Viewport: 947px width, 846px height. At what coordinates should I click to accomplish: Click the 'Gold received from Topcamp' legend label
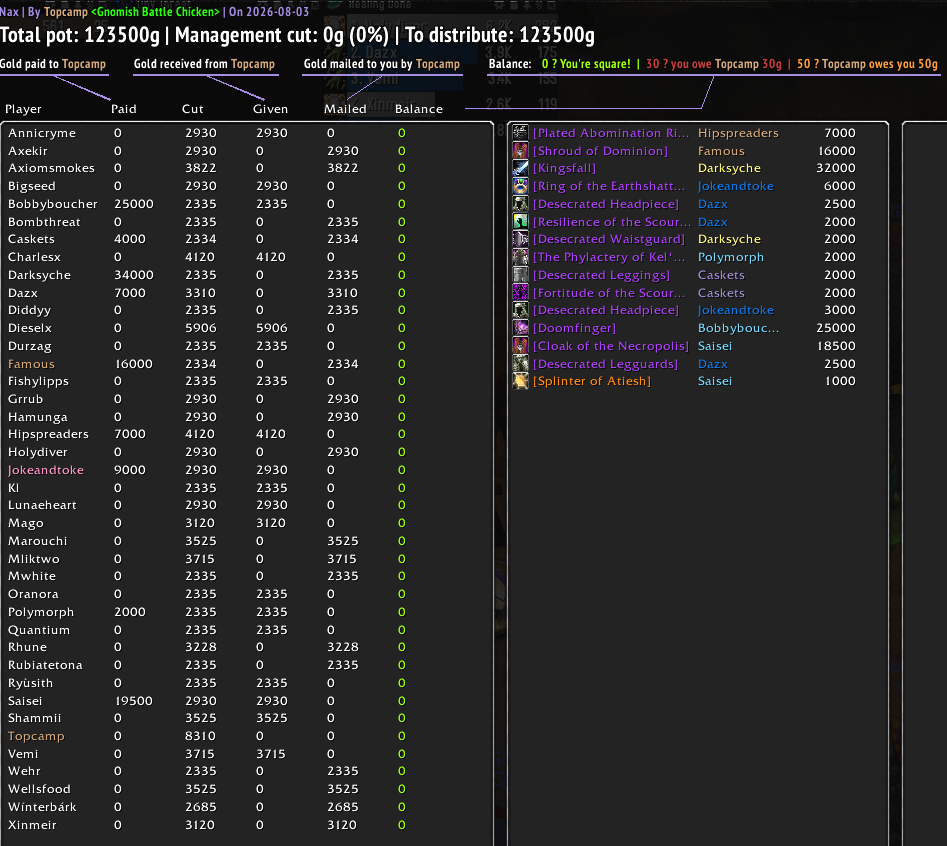(204, 64)
